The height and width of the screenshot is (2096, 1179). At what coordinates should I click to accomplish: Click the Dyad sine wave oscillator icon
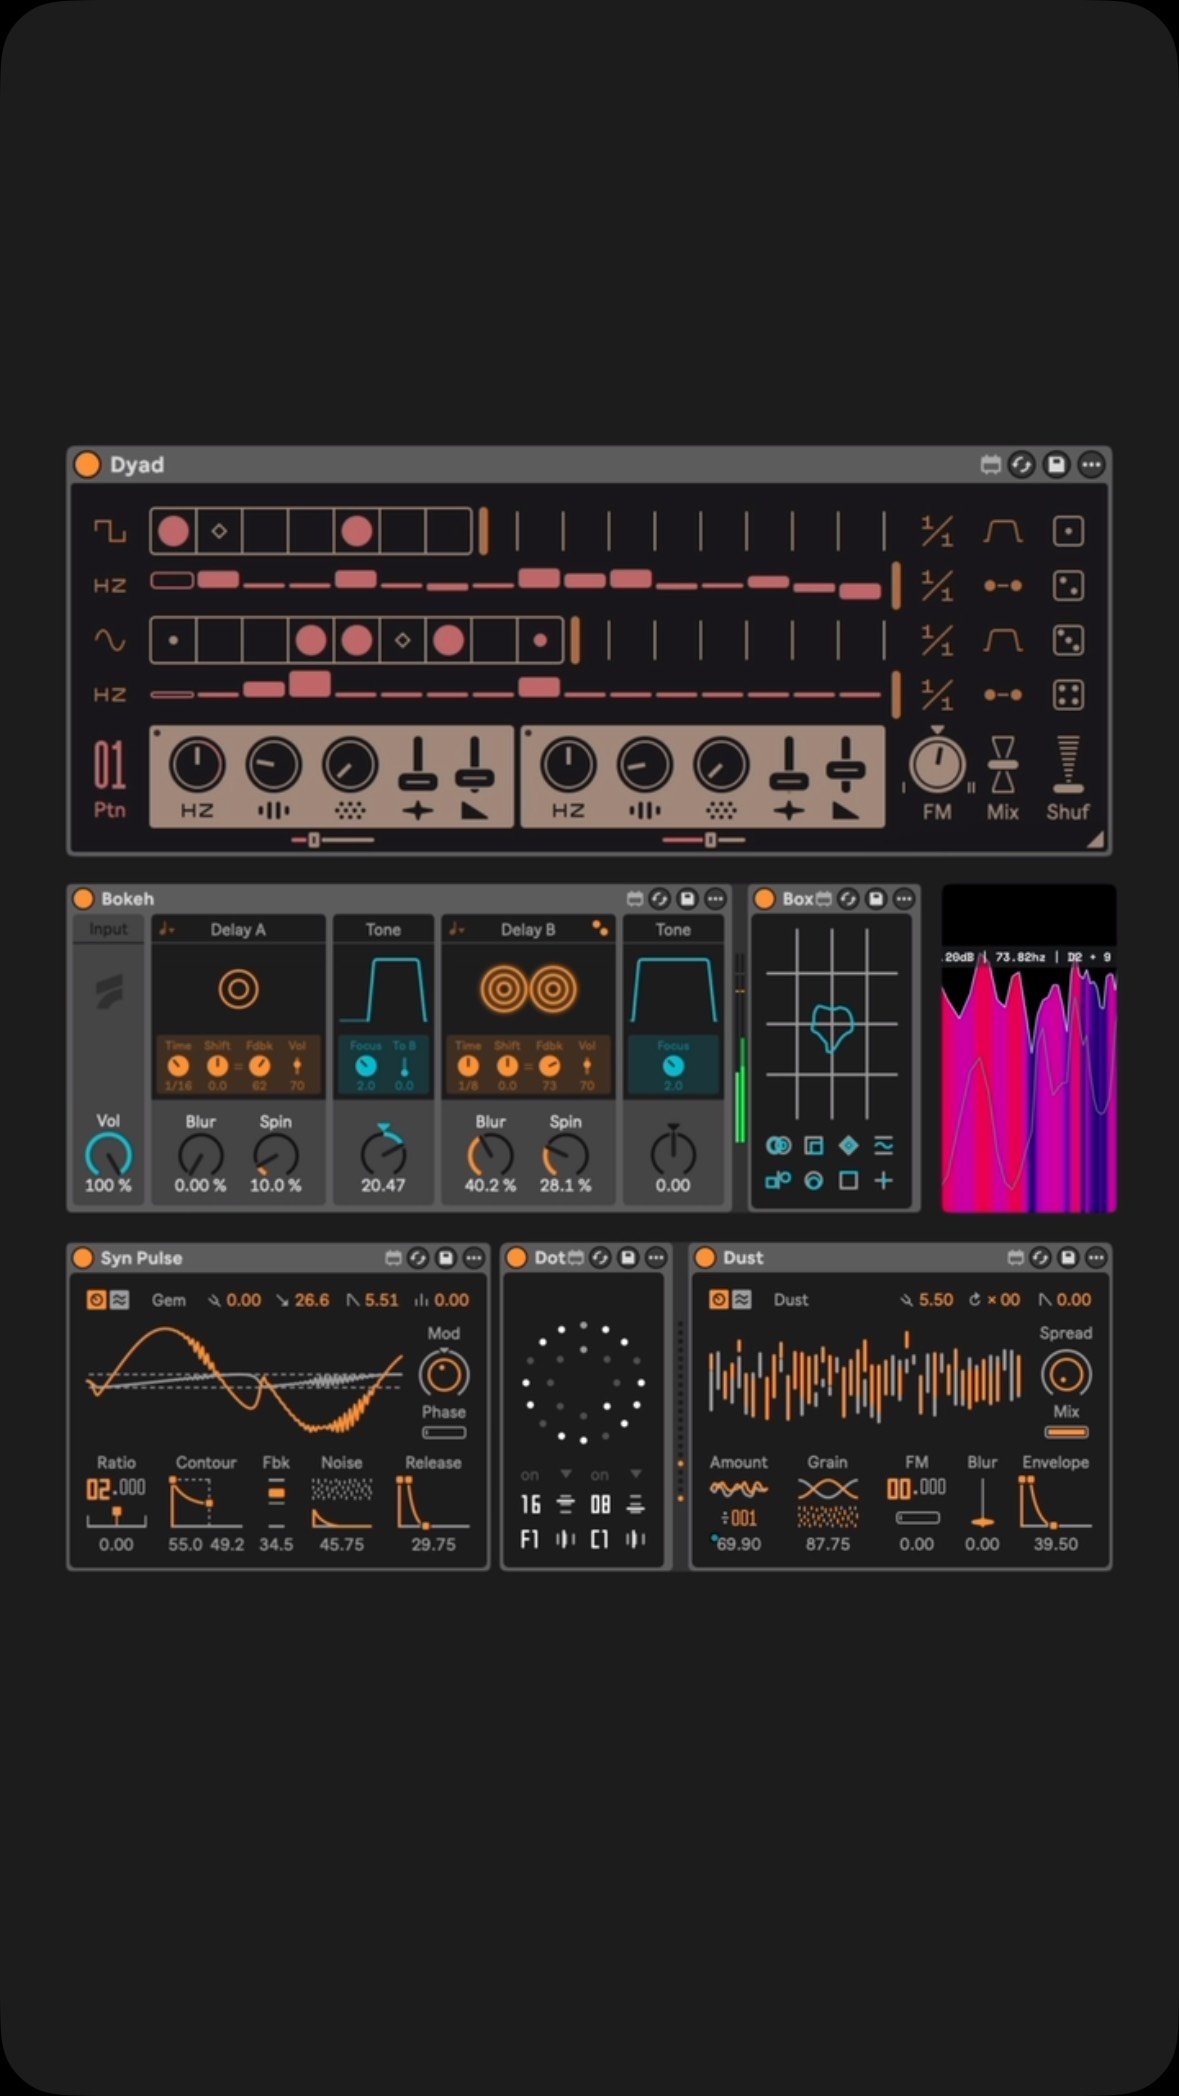(x=110, y=640)
